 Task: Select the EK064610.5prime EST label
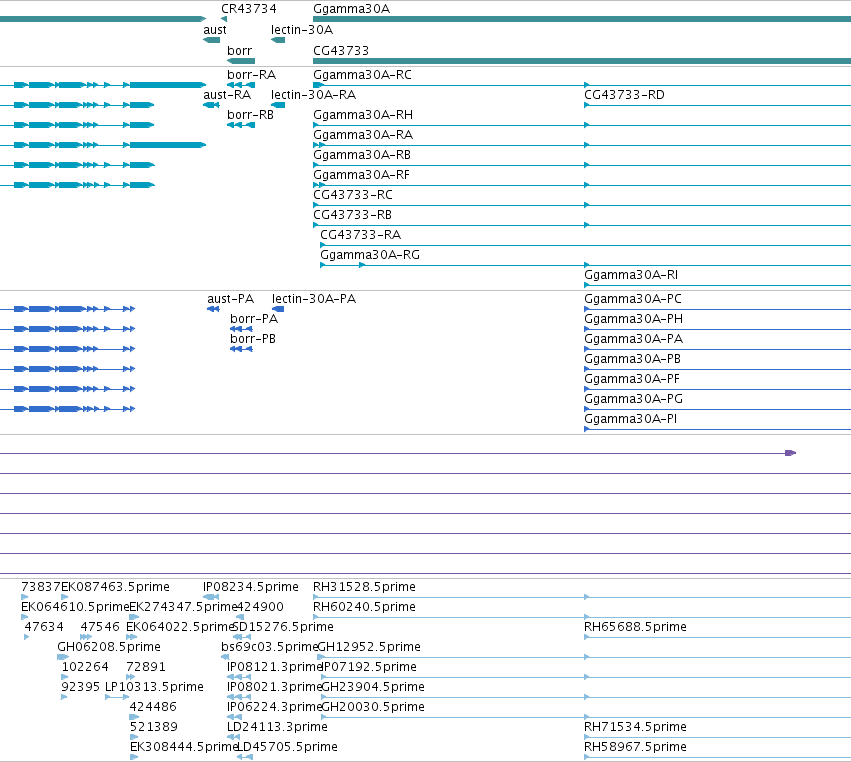click(x=75, y=607)
